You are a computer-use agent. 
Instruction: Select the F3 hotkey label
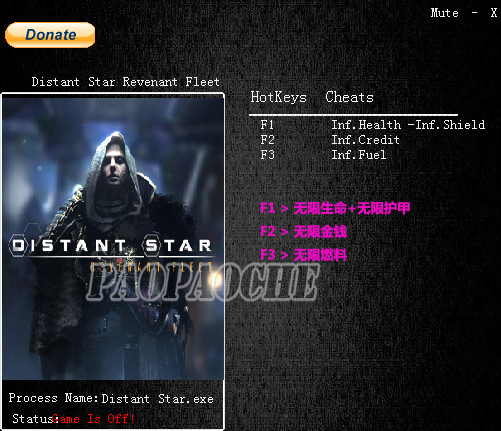click(x=267, y=155)
